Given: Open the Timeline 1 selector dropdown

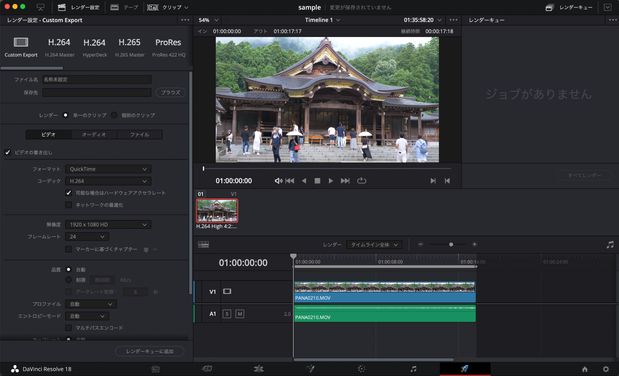Looking at the screenshot, I should click(x=322, y=20).
